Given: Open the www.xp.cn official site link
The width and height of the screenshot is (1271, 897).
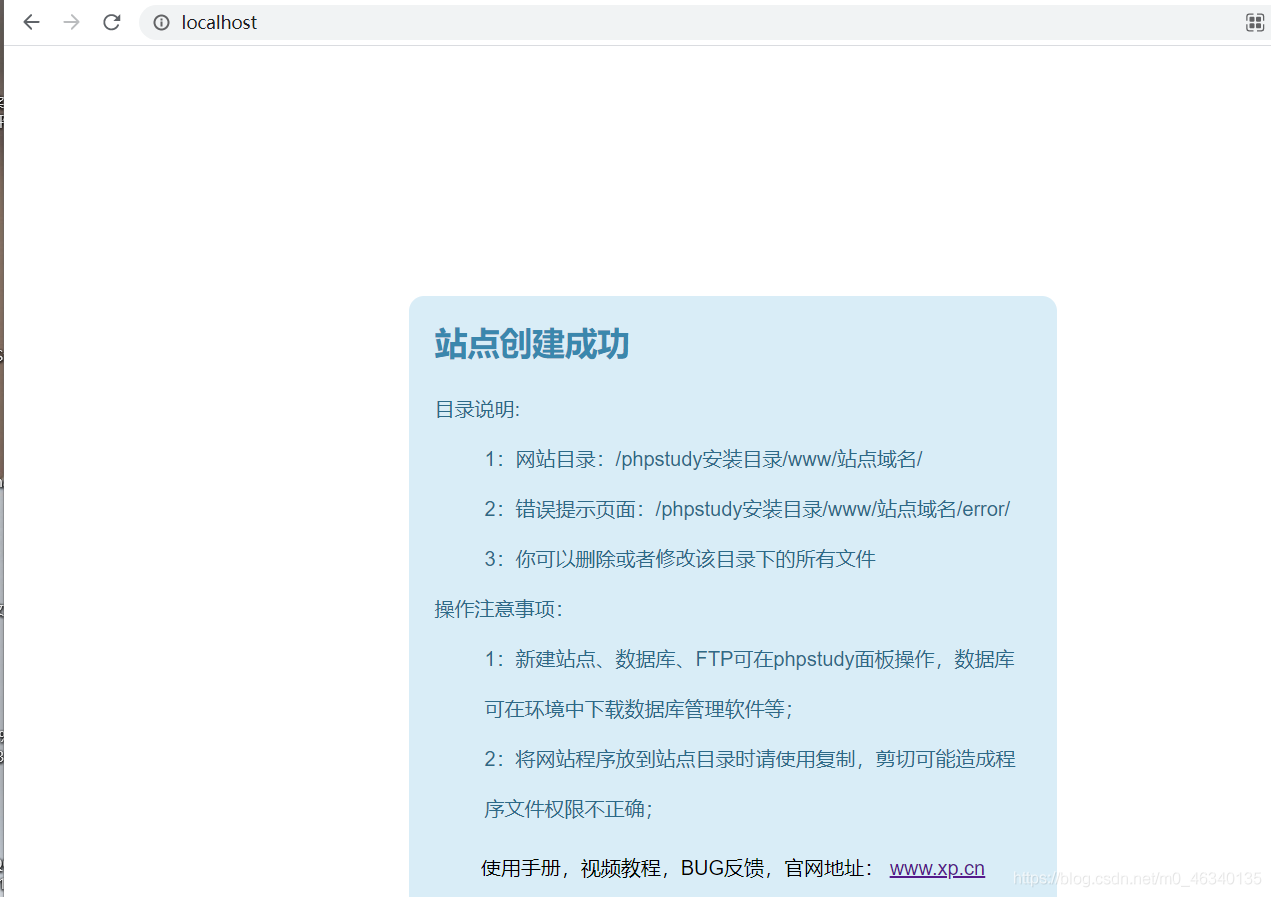Looking at the screenshot, I should click(937, 868).
